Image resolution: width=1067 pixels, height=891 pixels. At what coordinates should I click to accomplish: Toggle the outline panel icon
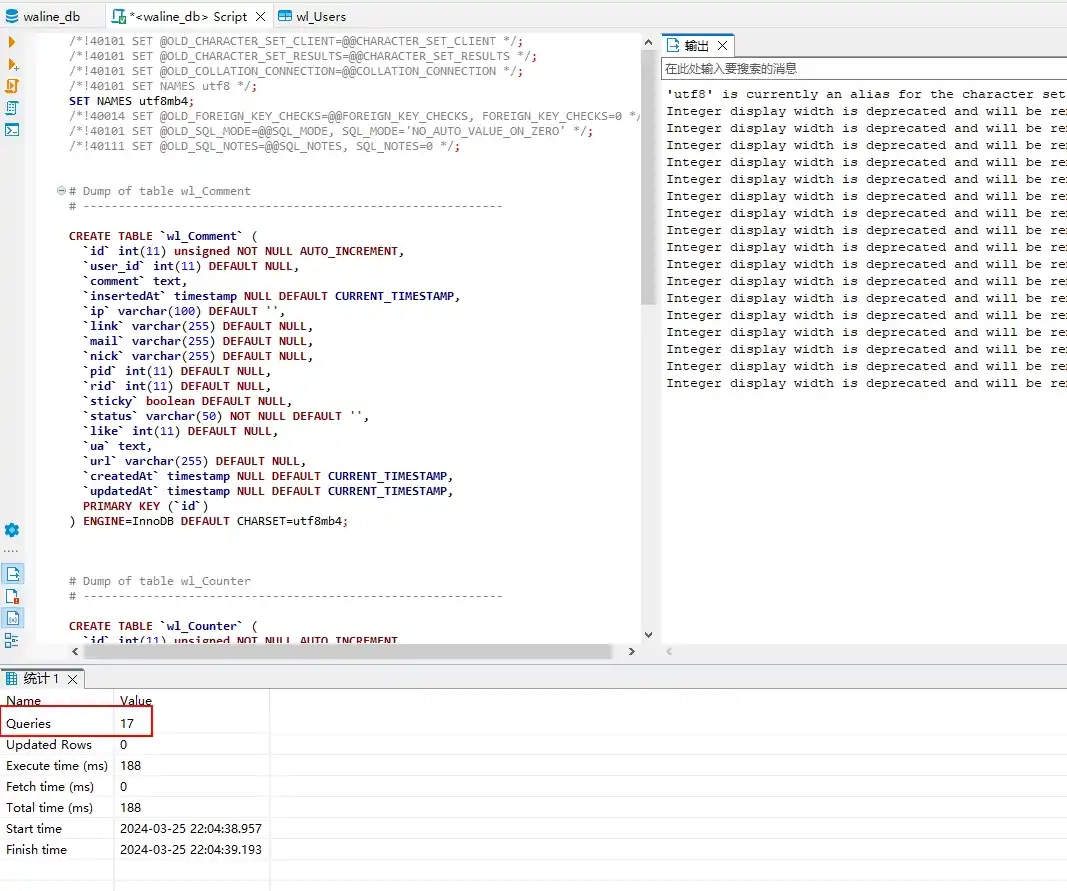click(x=12, y=641)
